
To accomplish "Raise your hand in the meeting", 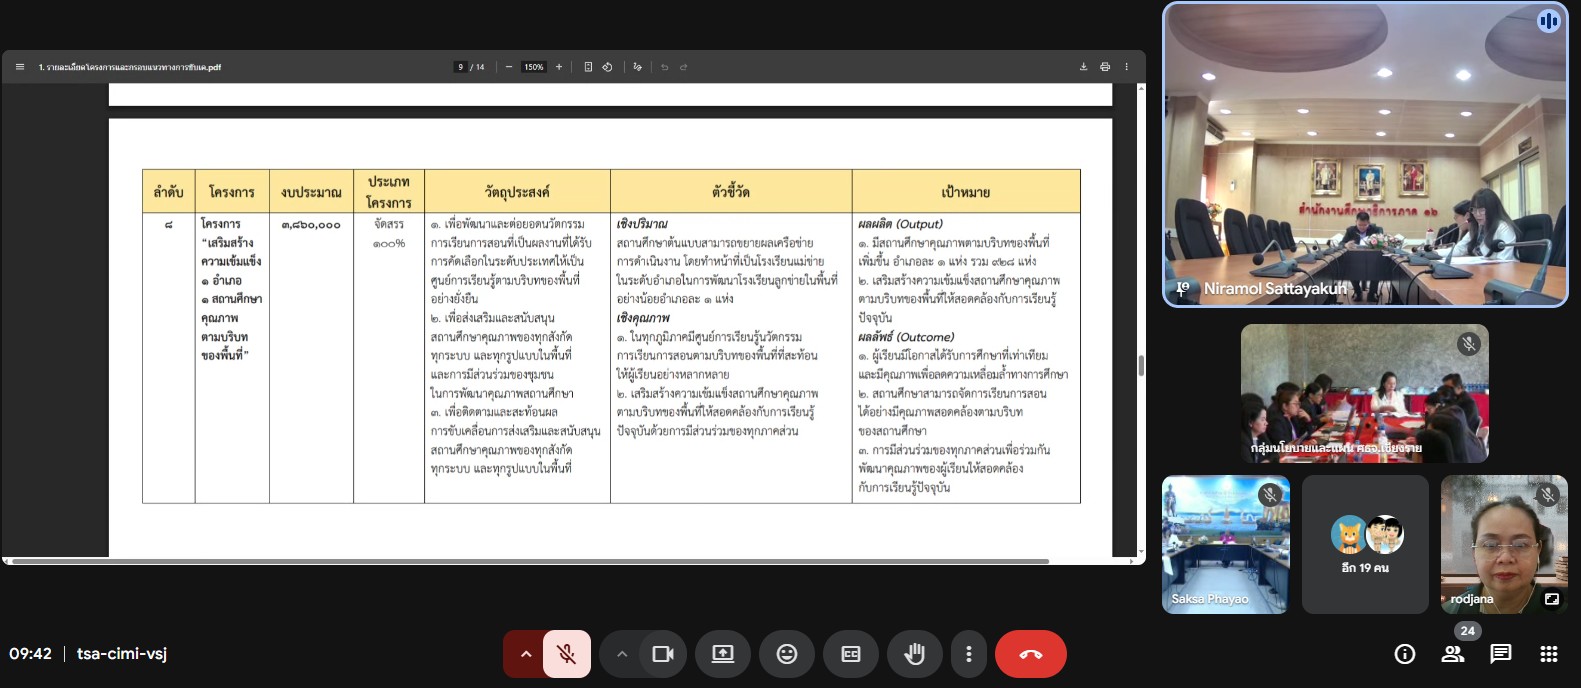I will (914, 654).
